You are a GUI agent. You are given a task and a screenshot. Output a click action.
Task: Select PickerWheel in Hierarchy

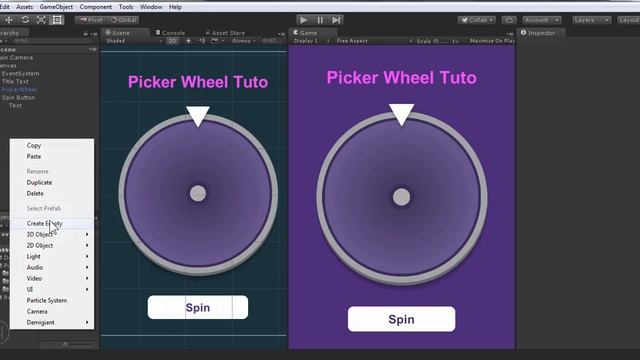(x=19, y=89)
